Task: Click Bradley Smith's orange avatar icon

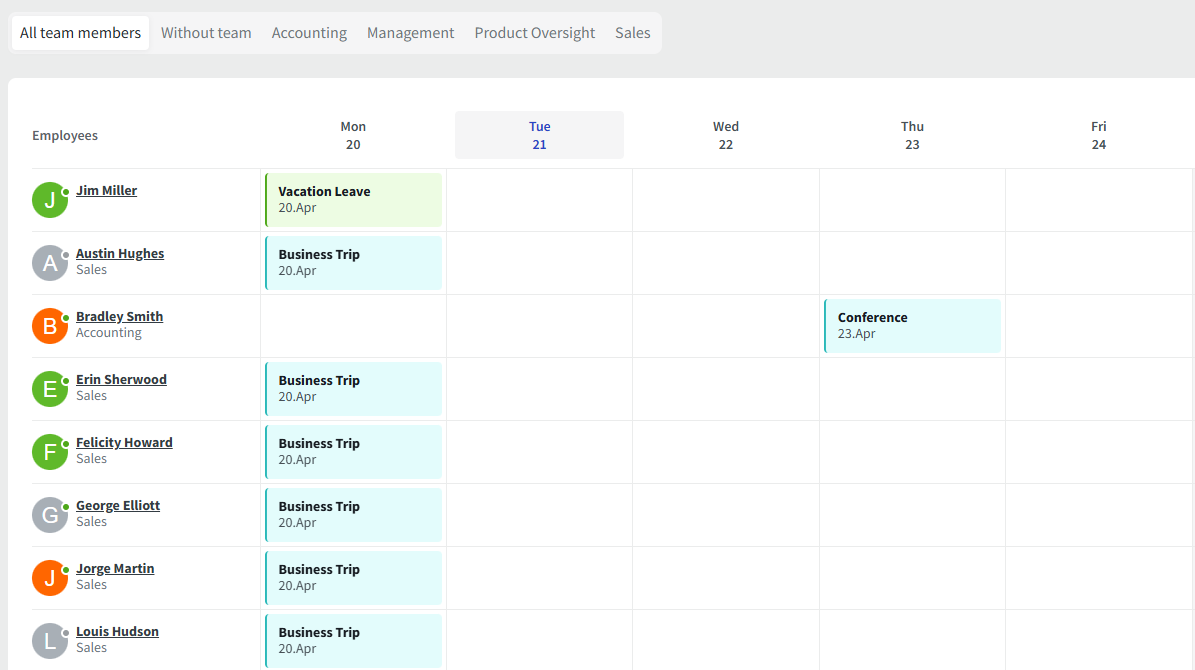Action: (50, 326)
